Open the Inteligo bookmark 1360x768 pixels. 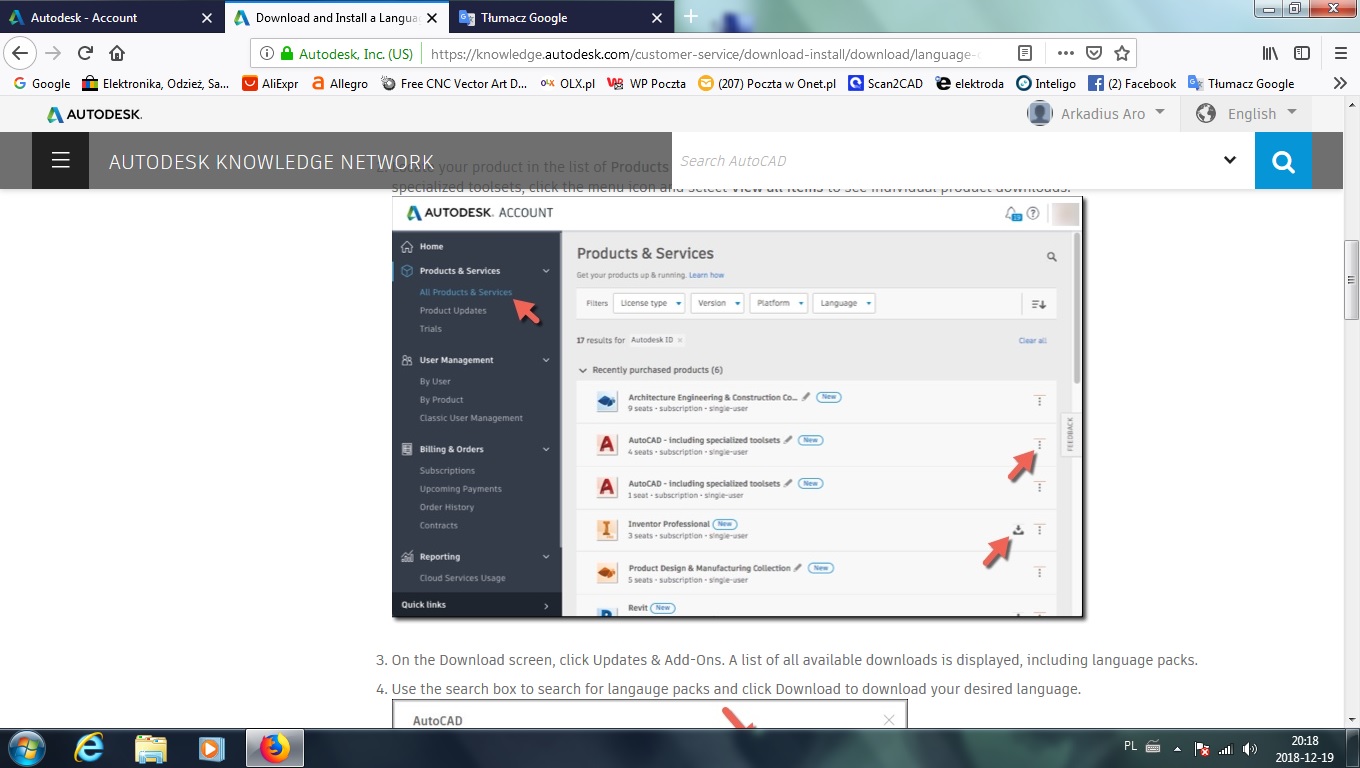[x=1046, y=84]
